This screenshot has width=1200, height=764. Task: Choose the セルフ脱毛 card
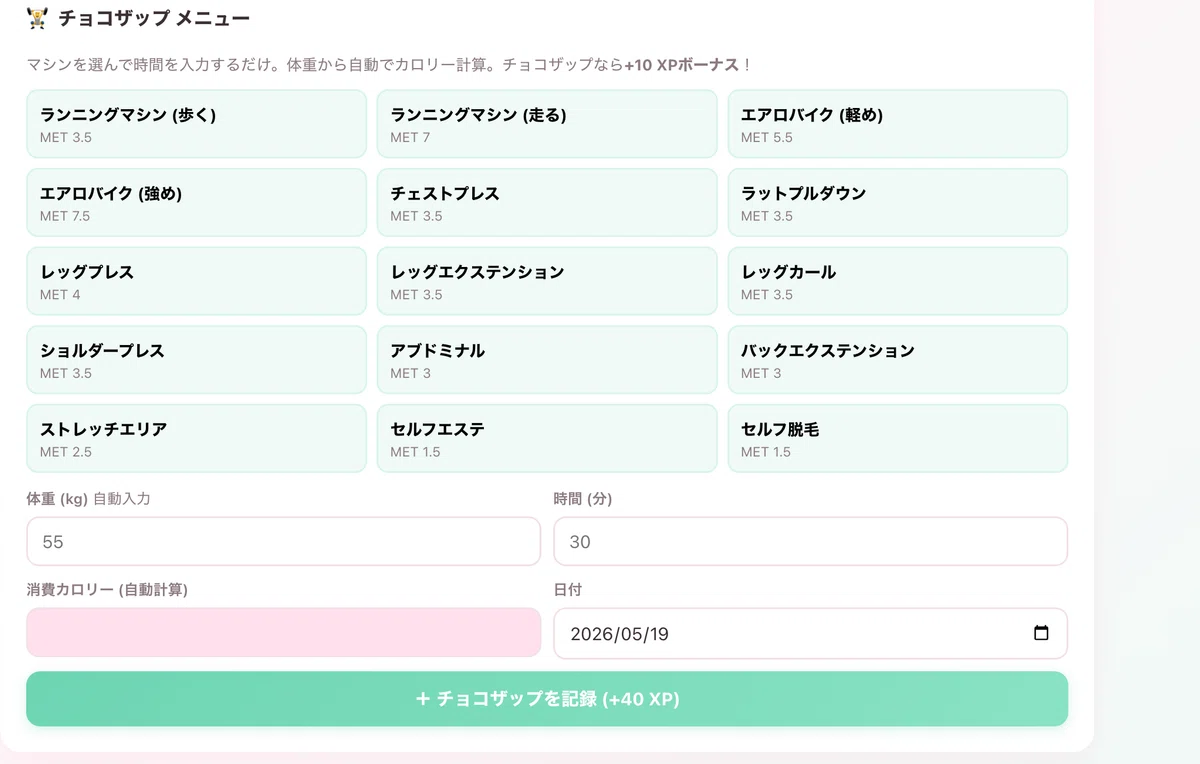(897, 438)
